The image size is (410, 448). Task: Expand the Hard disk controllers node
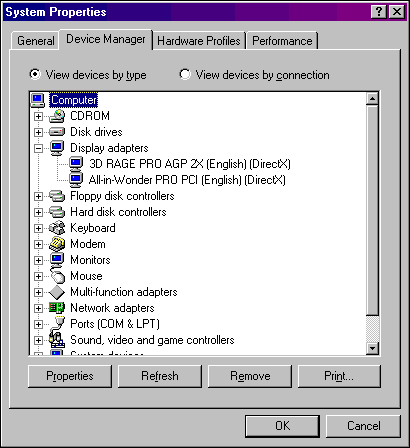pyautogui.click(x=38, y=212)
